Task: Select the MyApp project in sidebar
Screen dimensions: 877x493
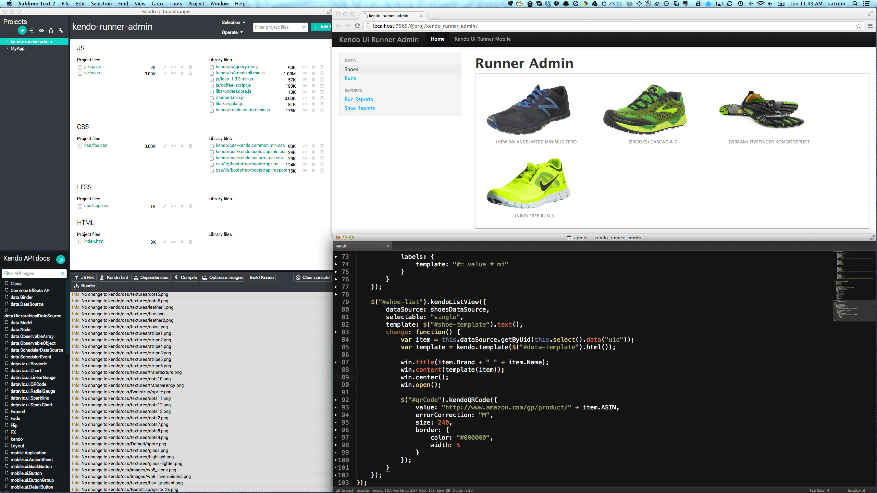Action: [x=17, y=49]
